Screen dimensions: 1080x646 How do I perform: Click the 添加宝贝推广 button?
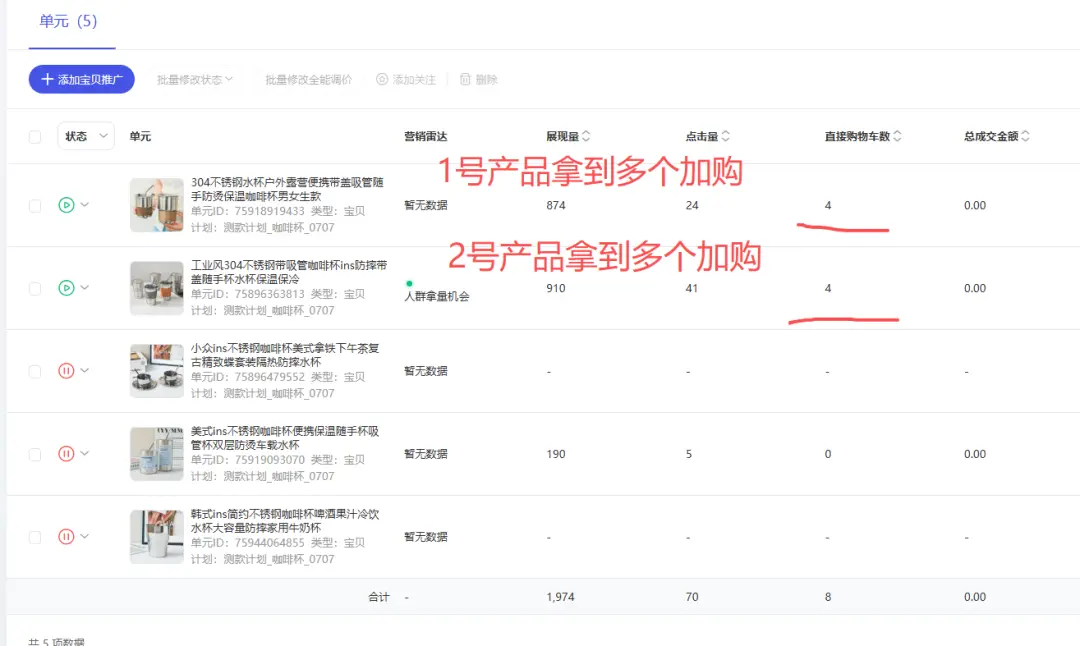(81, 79)
